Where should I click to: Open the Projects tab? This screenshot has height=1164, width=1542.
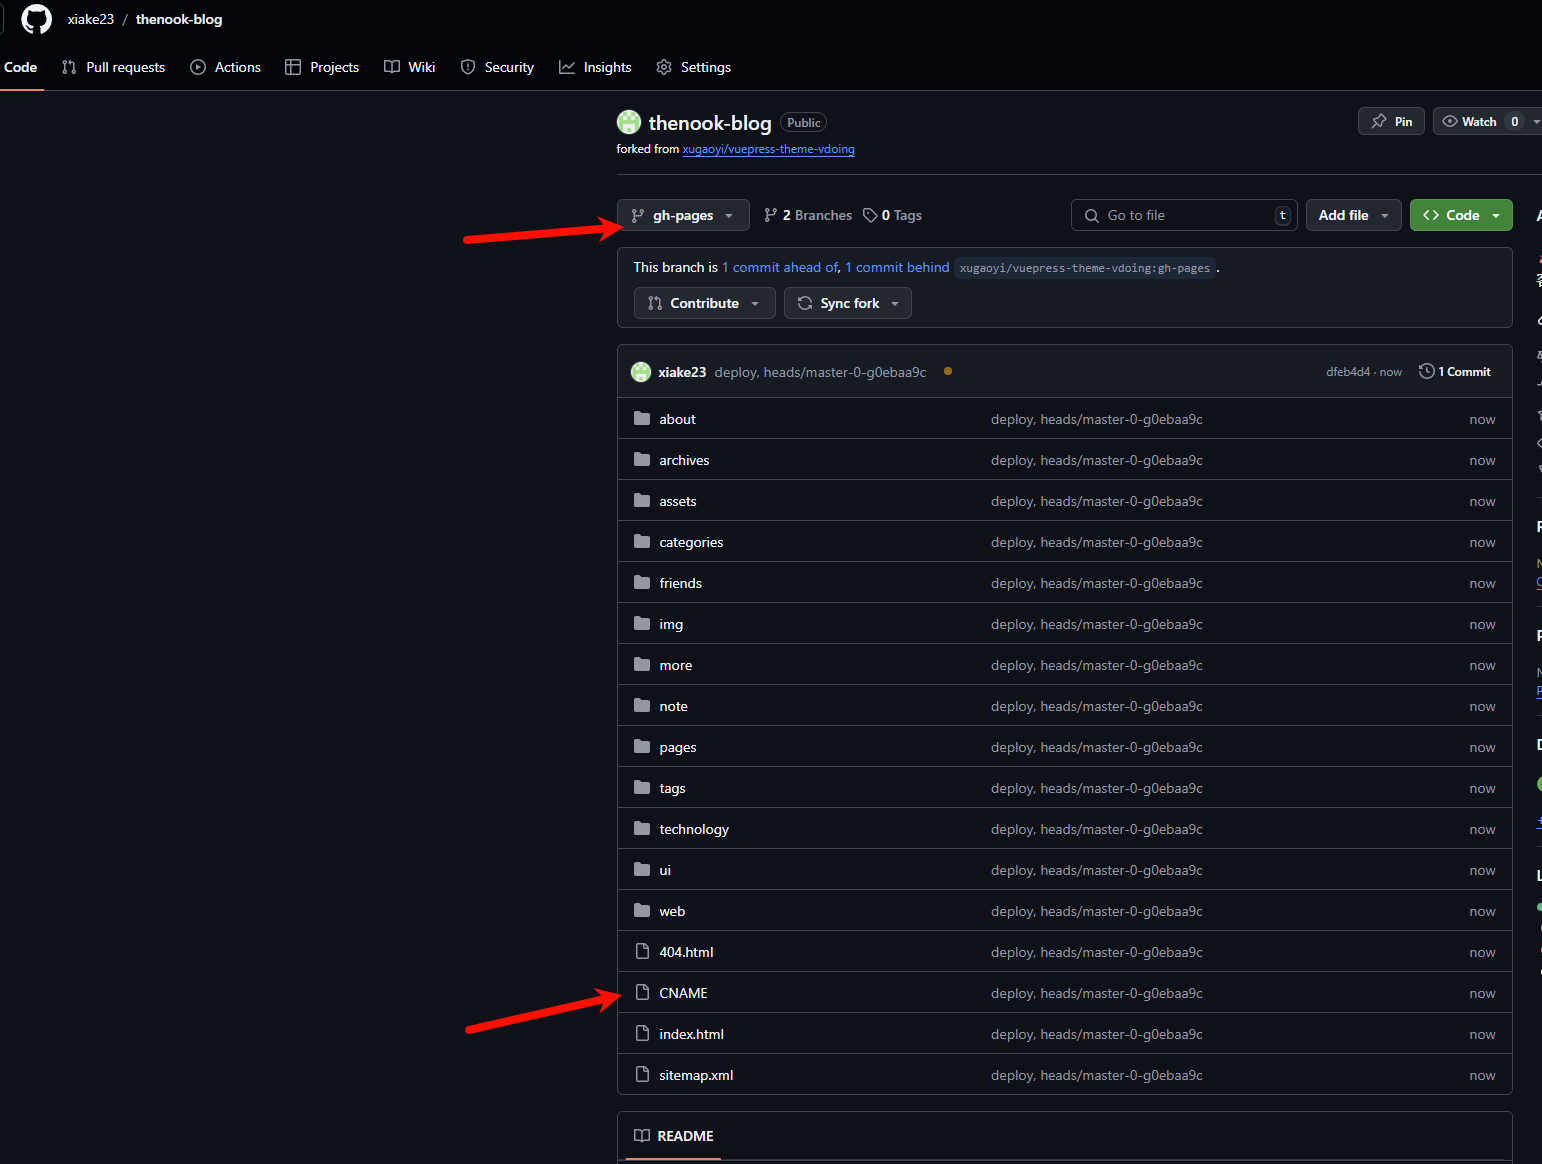[x=322, y=67]
